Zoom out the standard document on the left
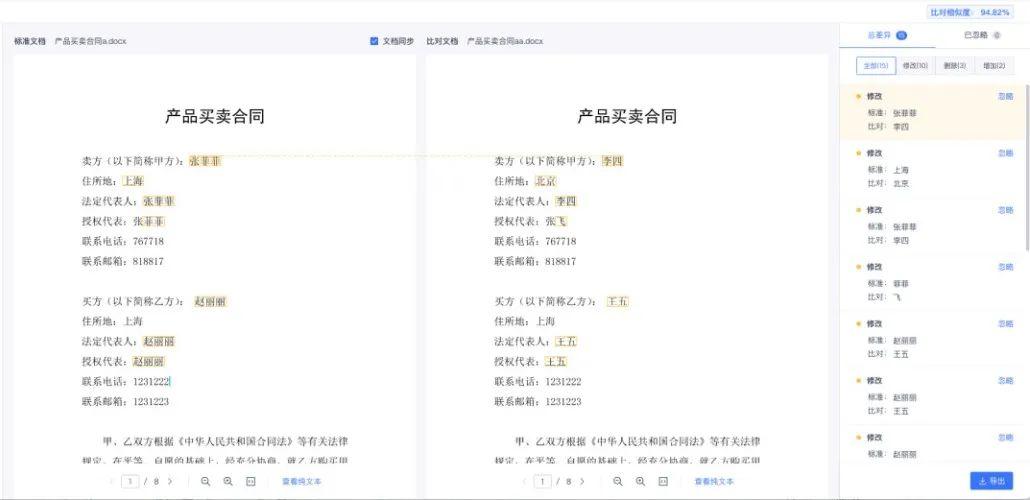The image size is (1030, 500). point(206,482)
